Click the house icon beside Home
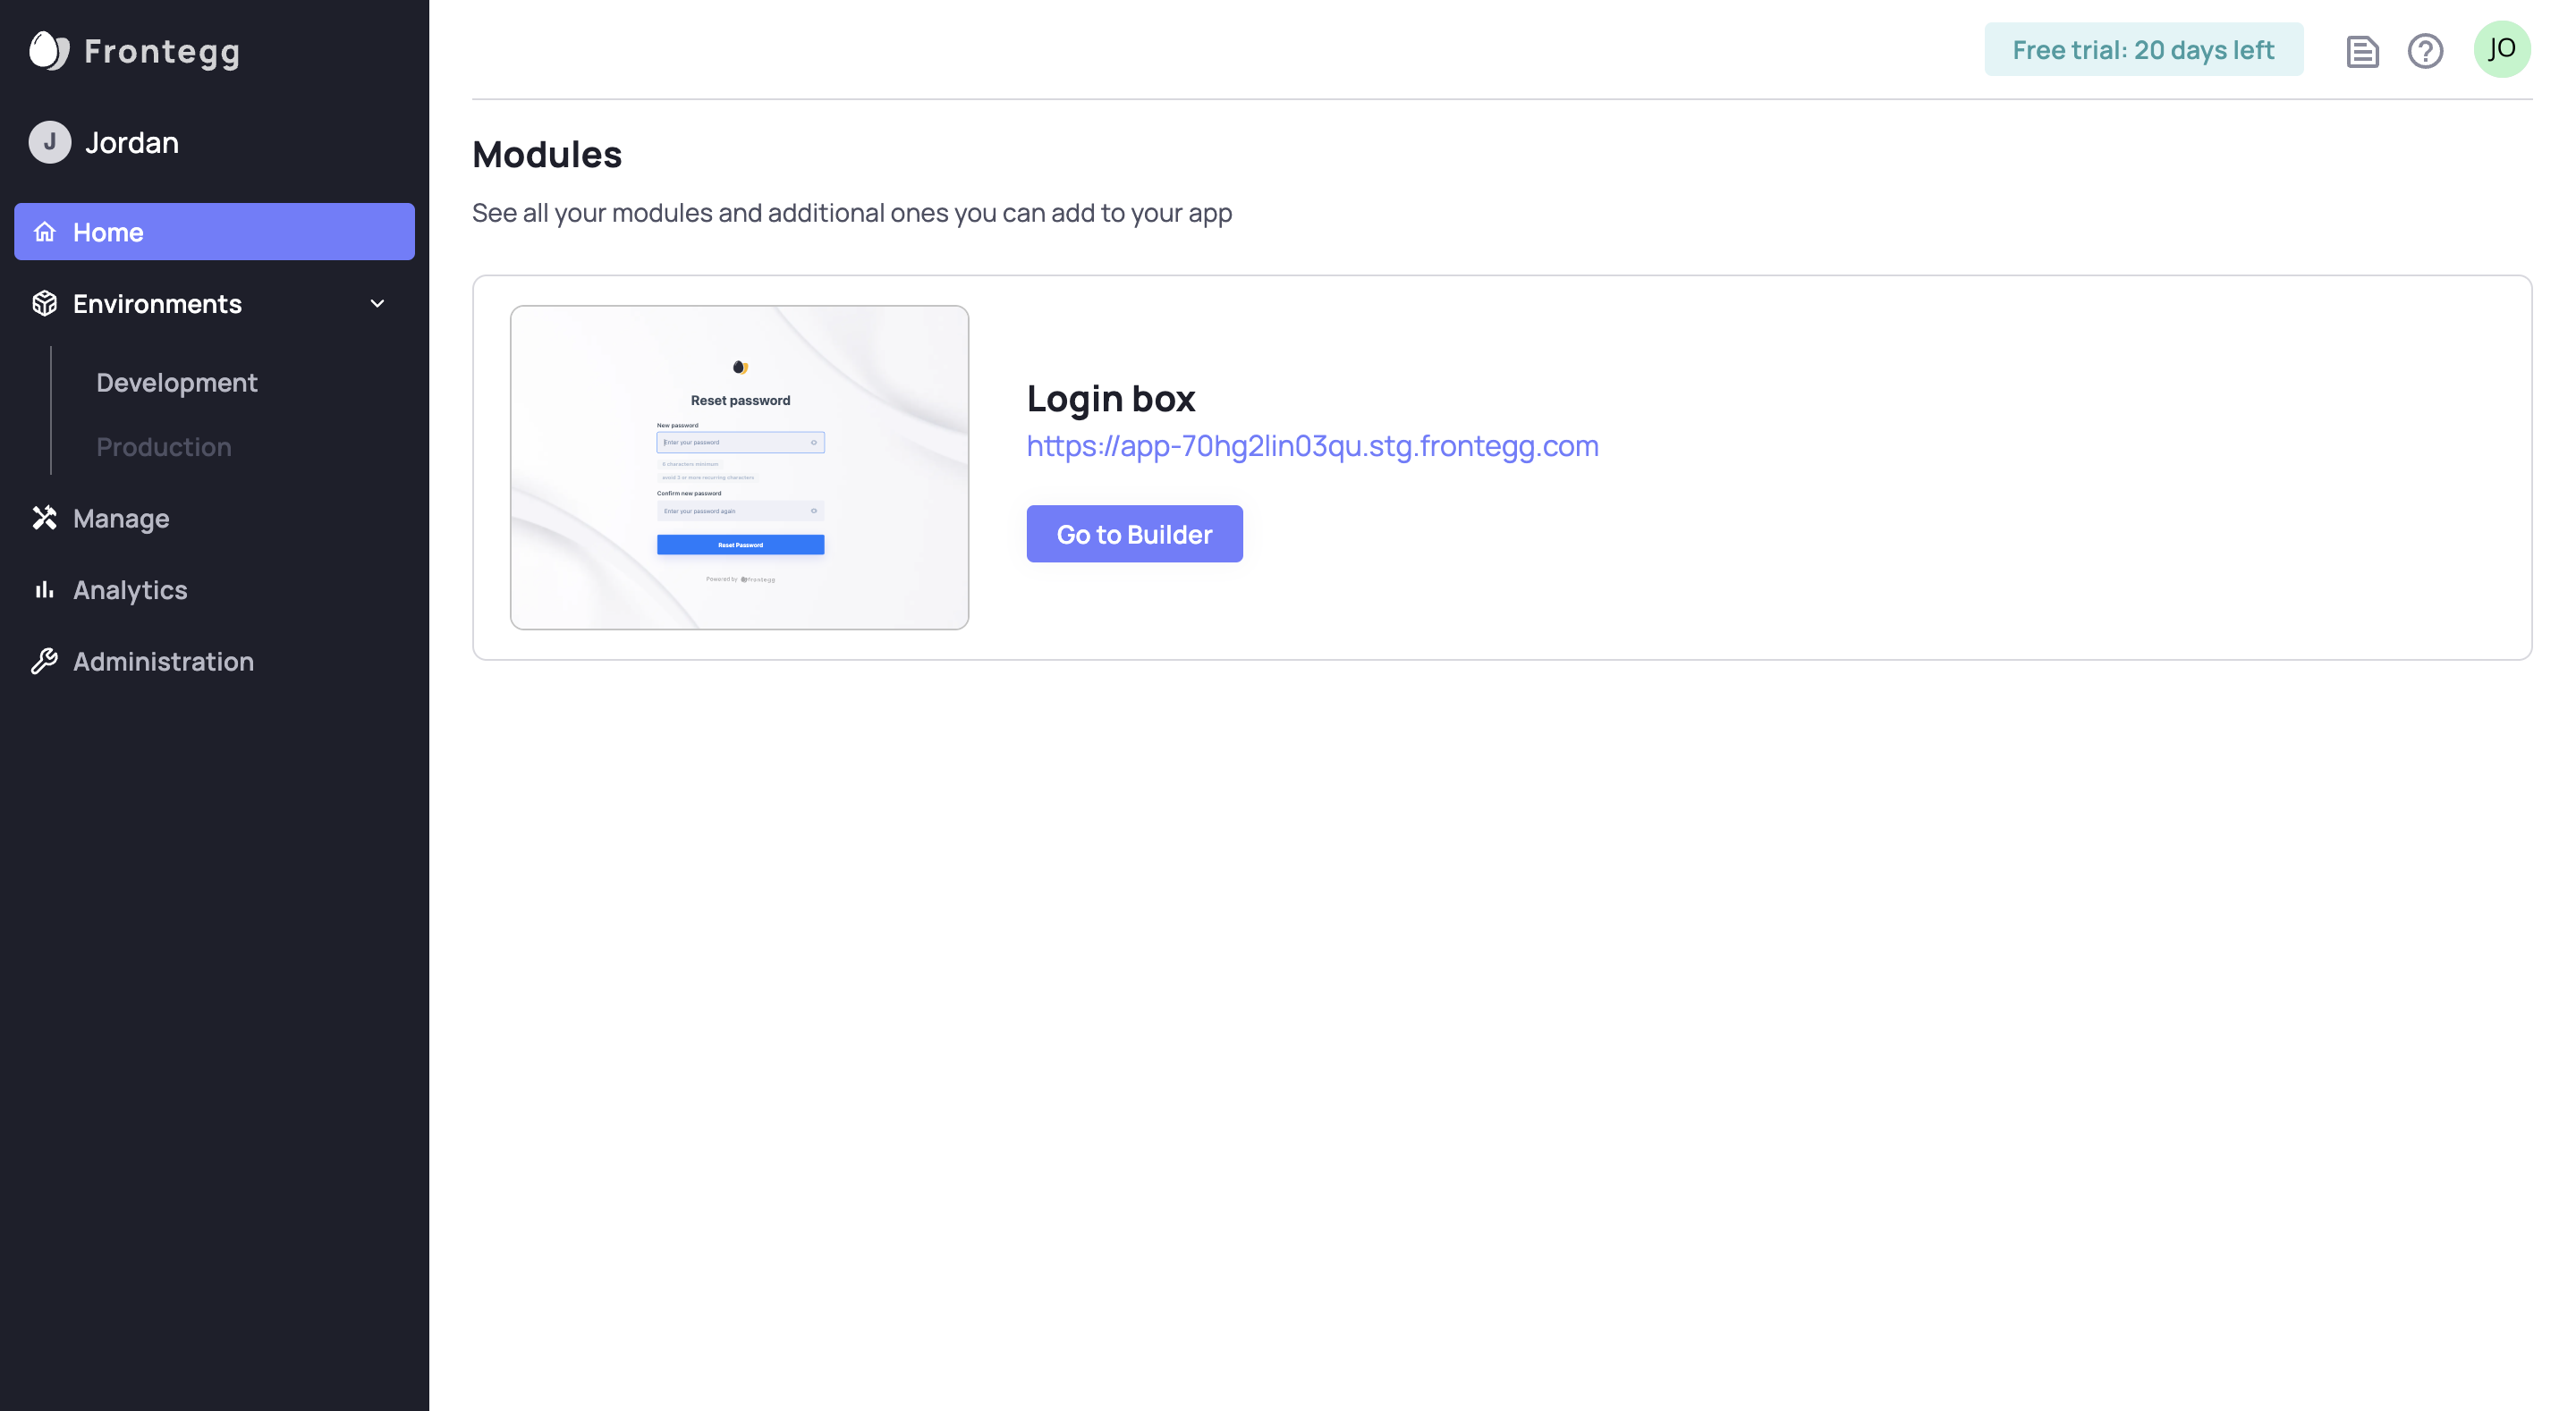 [x=45, y=232]
